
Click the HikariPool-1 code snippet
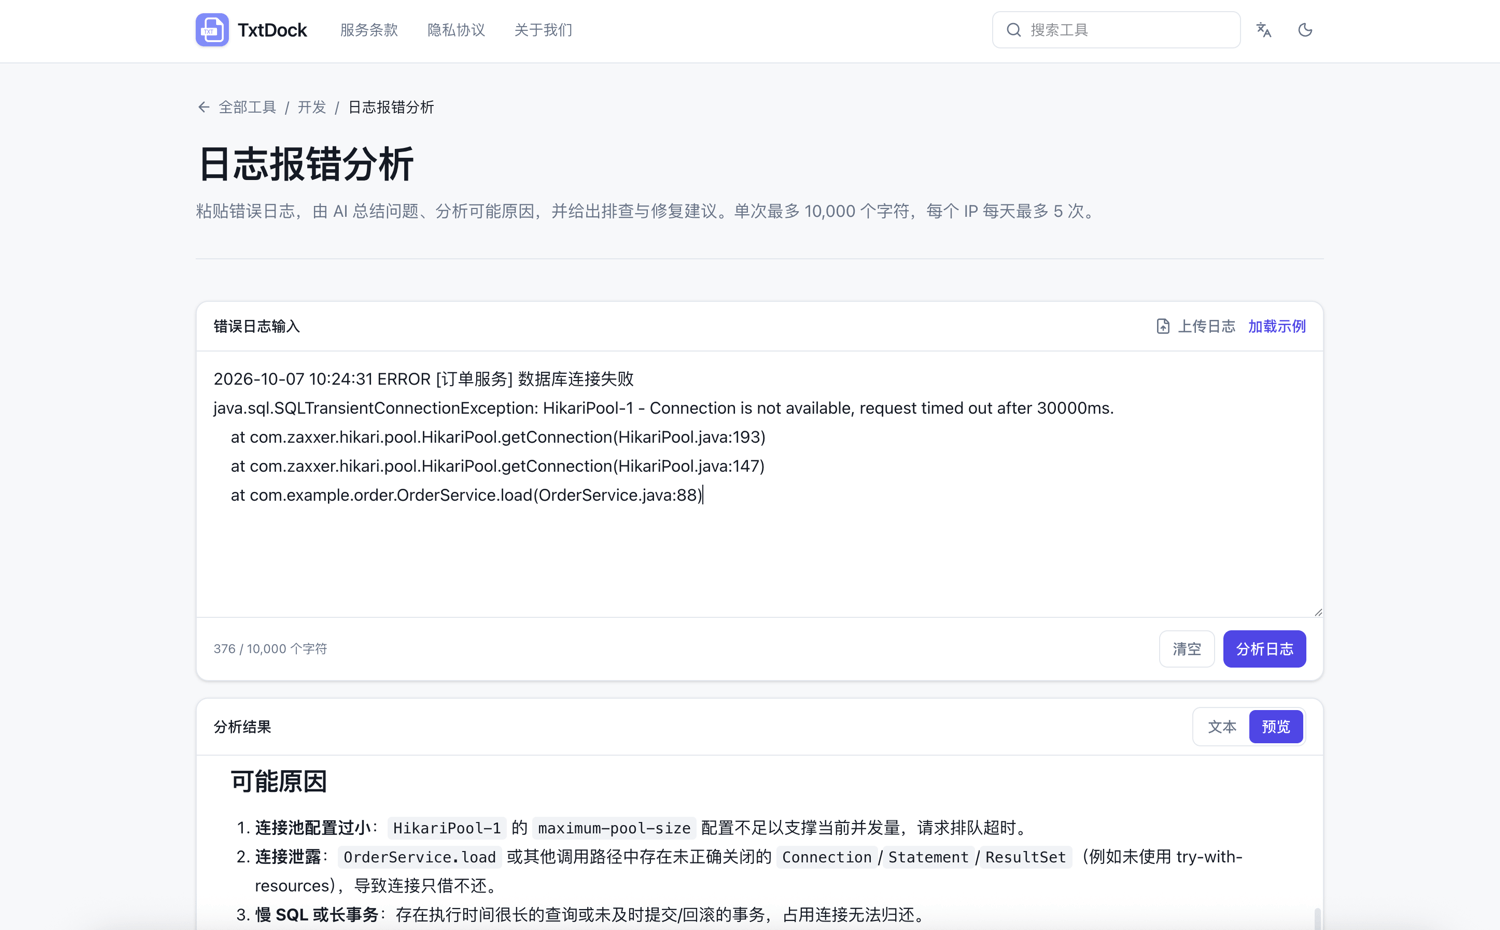coord(447,828)
